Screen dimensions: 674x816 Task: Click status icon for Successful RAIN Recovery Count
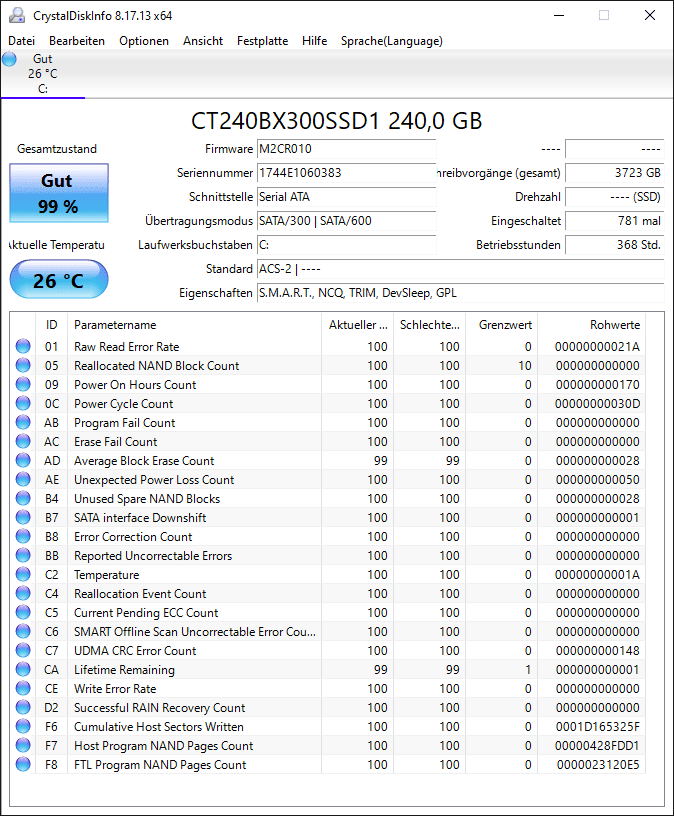click(23, 707)
